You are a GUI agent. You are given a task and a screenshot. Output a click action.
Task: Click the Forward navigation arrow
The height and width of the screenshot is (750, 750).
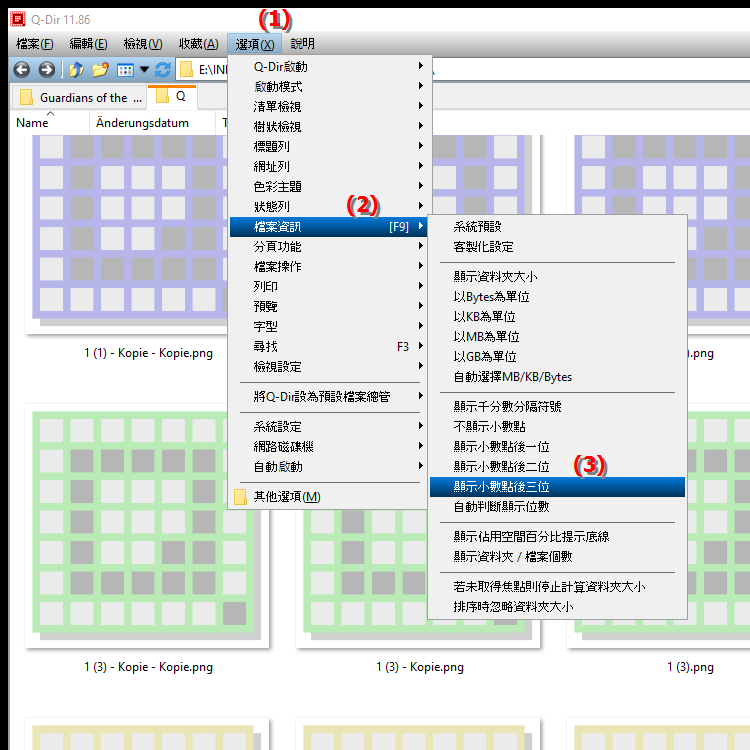tap(46, 70)
